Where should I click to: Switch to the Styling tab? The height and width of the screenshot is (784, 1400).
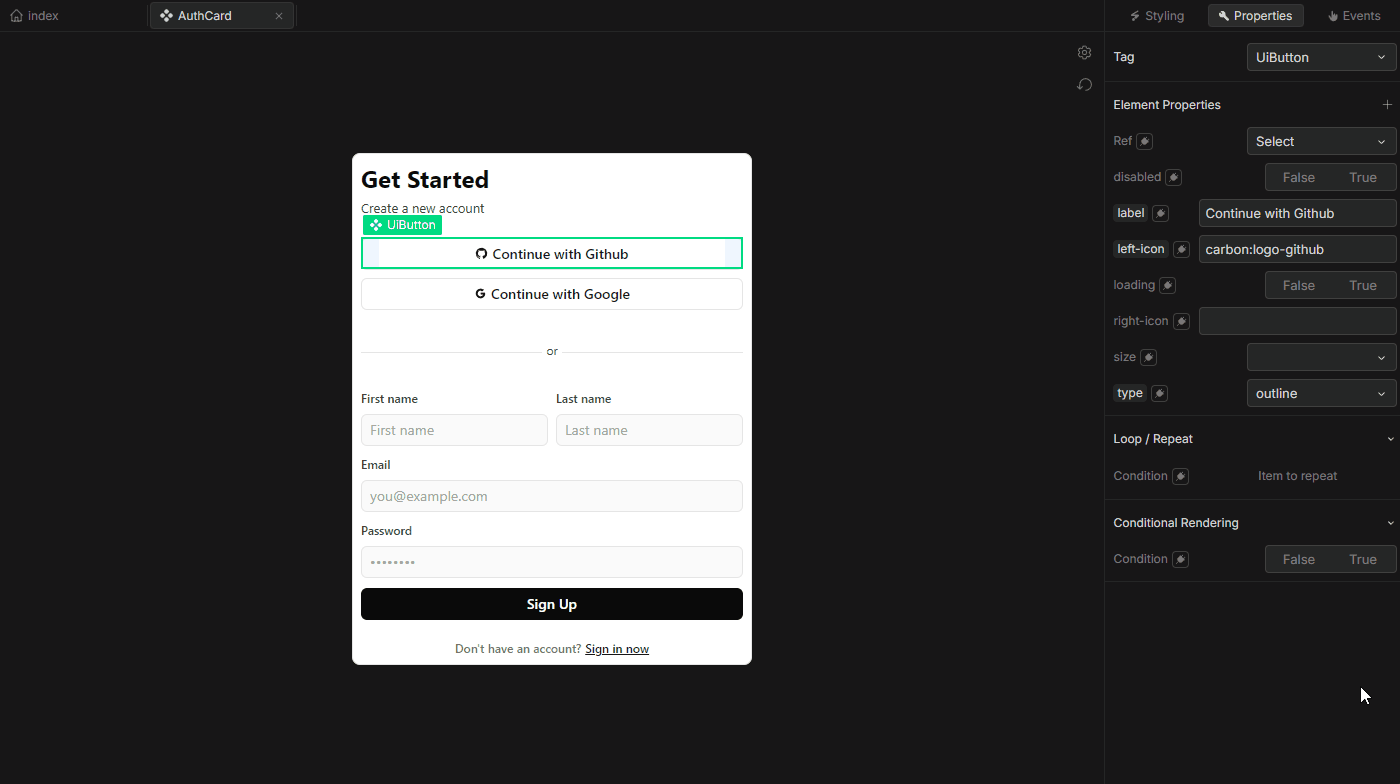1157,16
